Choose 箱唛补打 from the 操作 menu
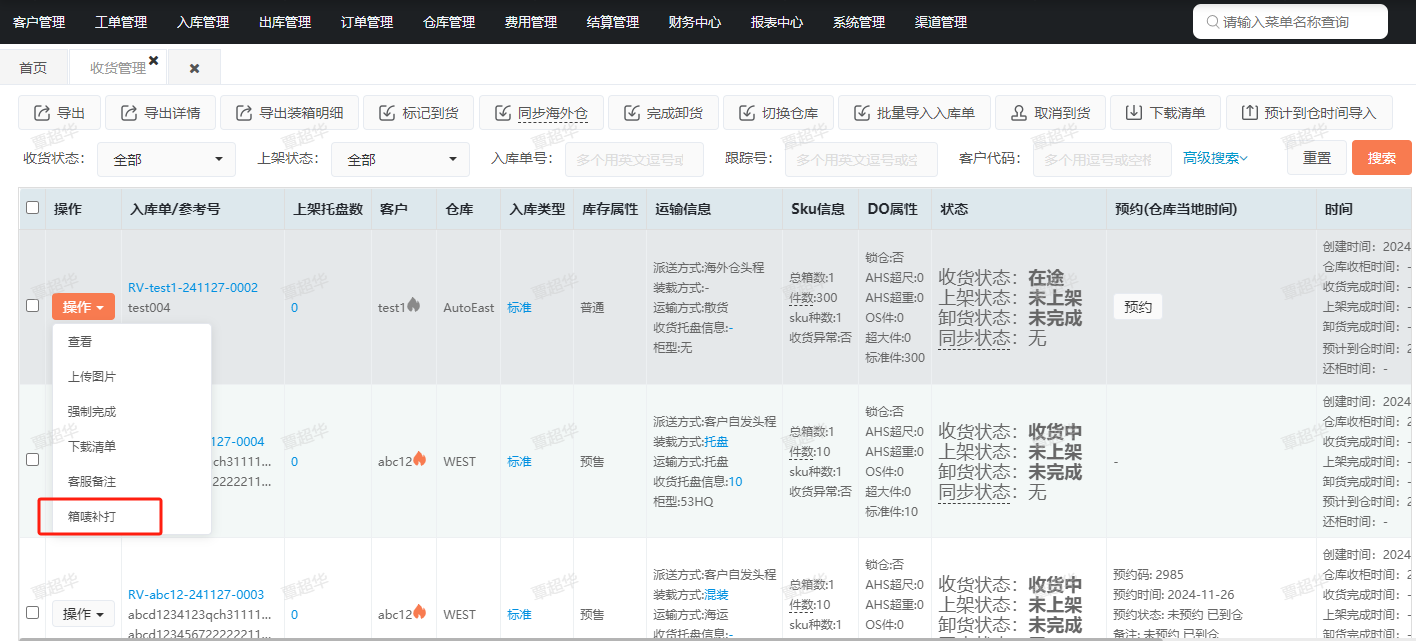 [132, 517]
